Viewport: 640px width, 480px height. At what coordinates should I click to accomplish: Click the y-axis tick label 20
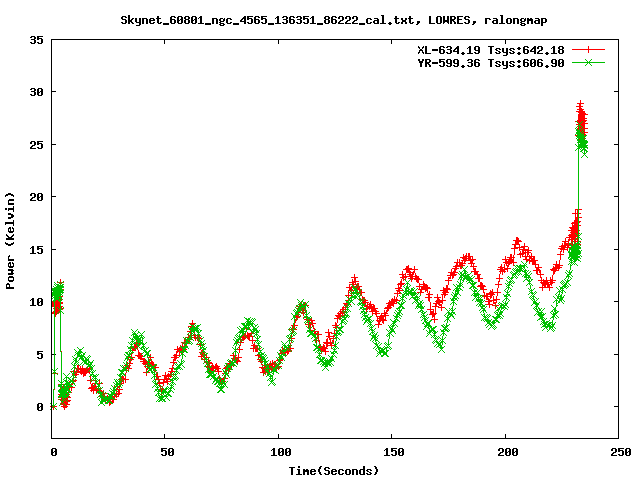[36, 197]
